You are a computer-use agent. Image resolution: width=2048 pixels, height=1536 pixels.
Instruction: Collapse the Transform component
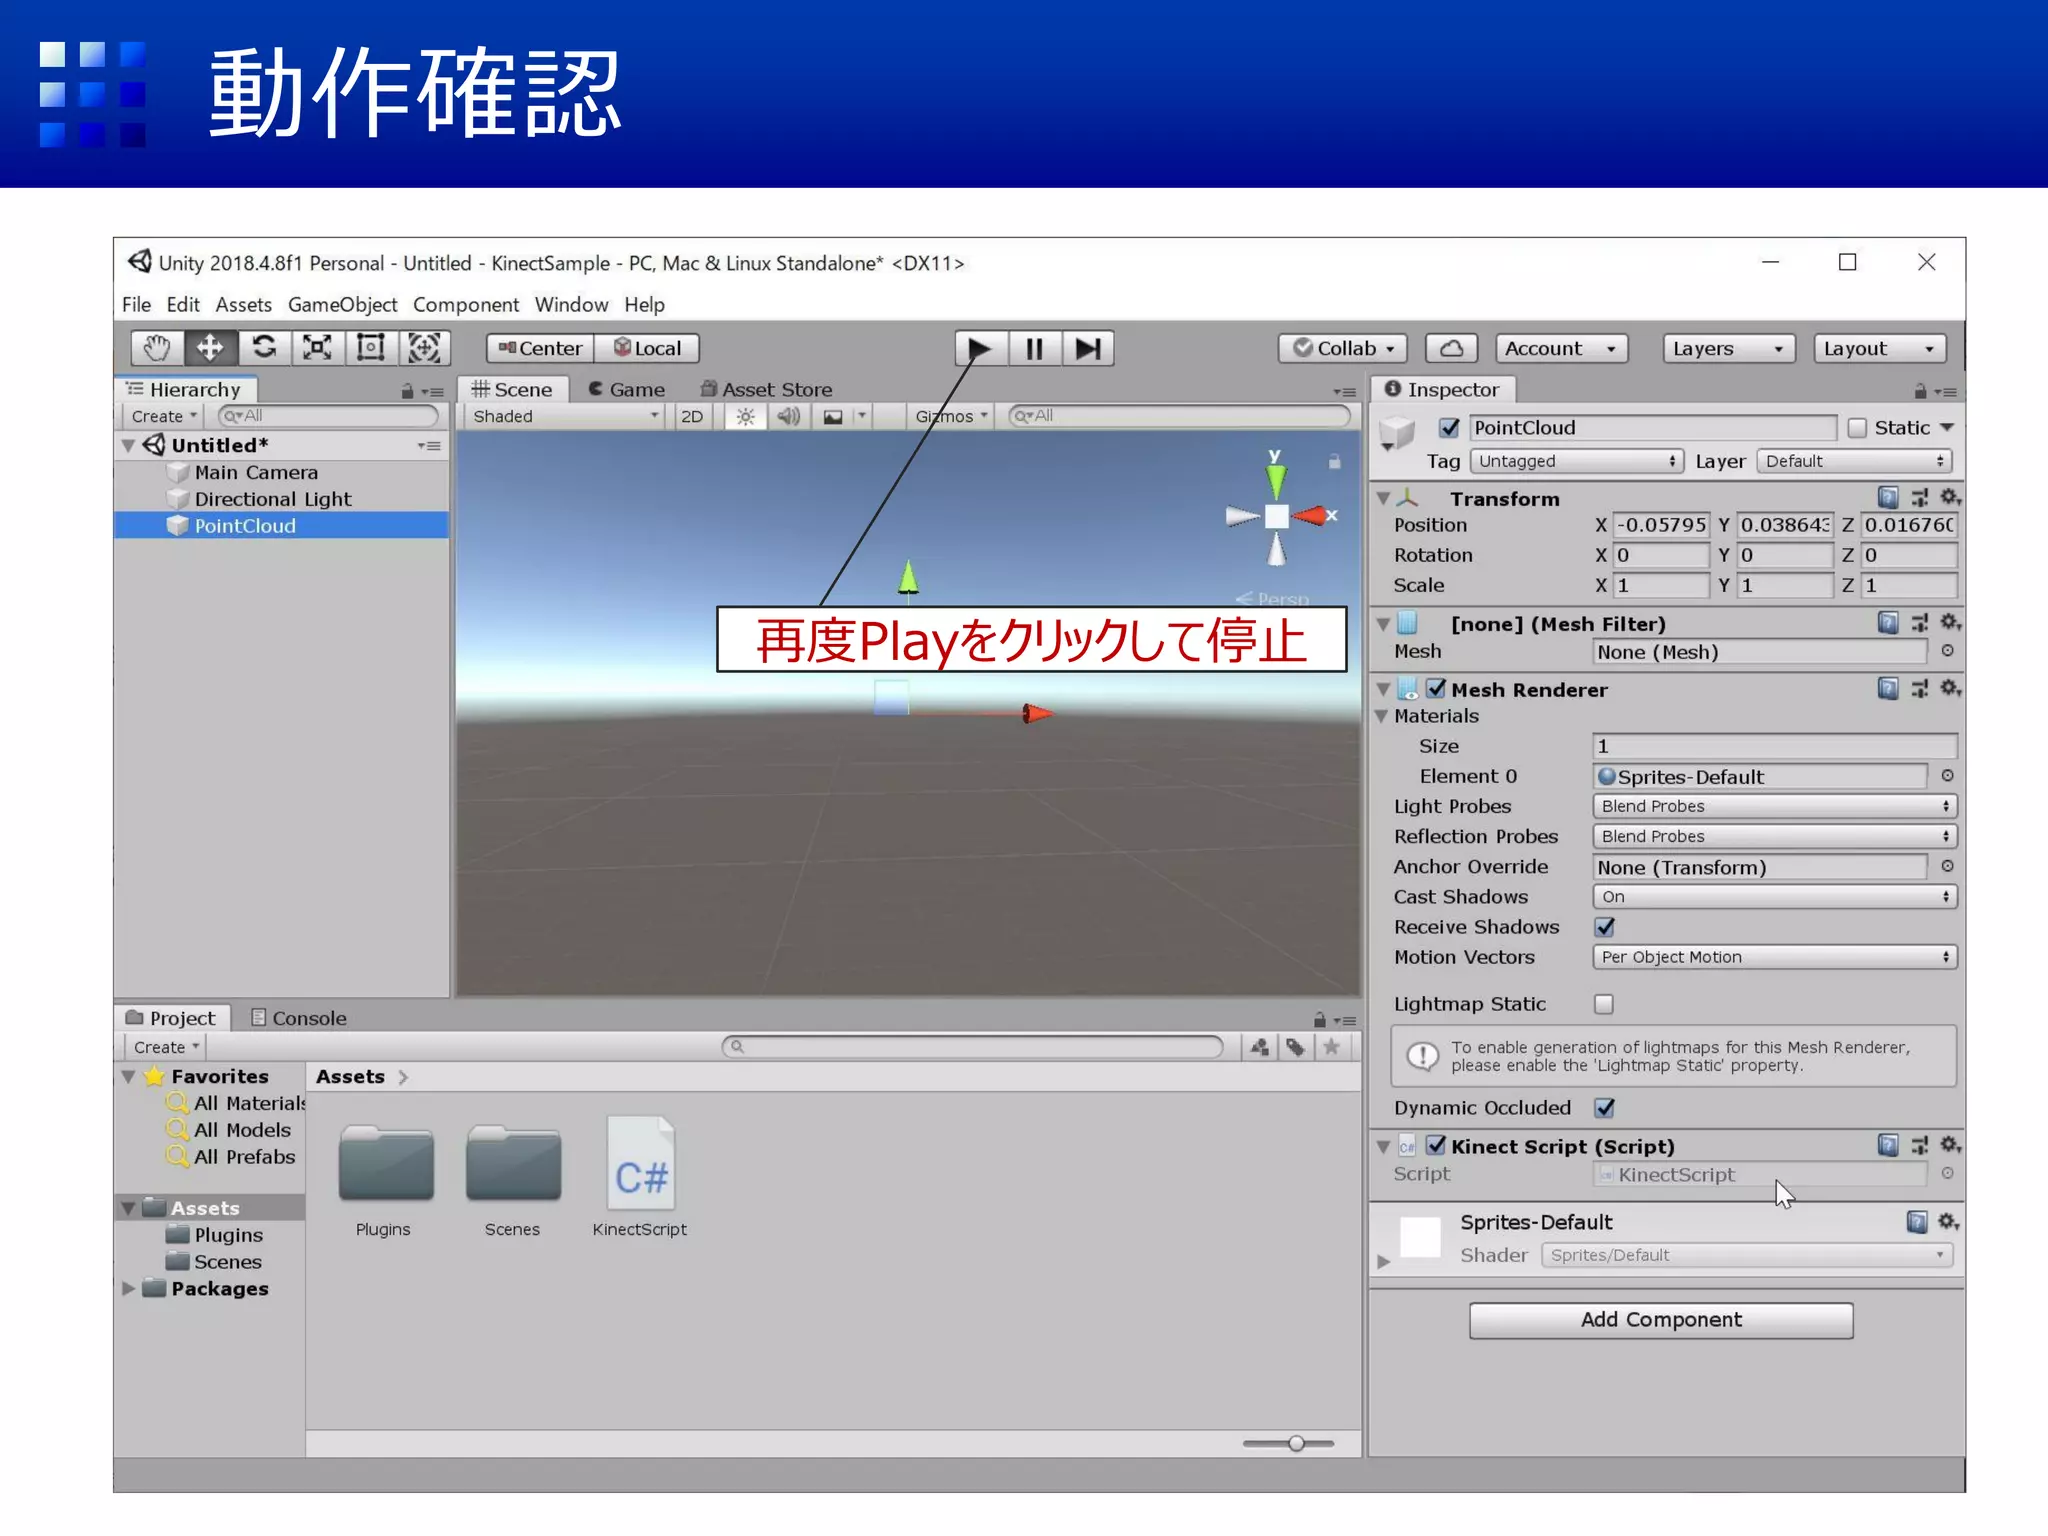1384,498
